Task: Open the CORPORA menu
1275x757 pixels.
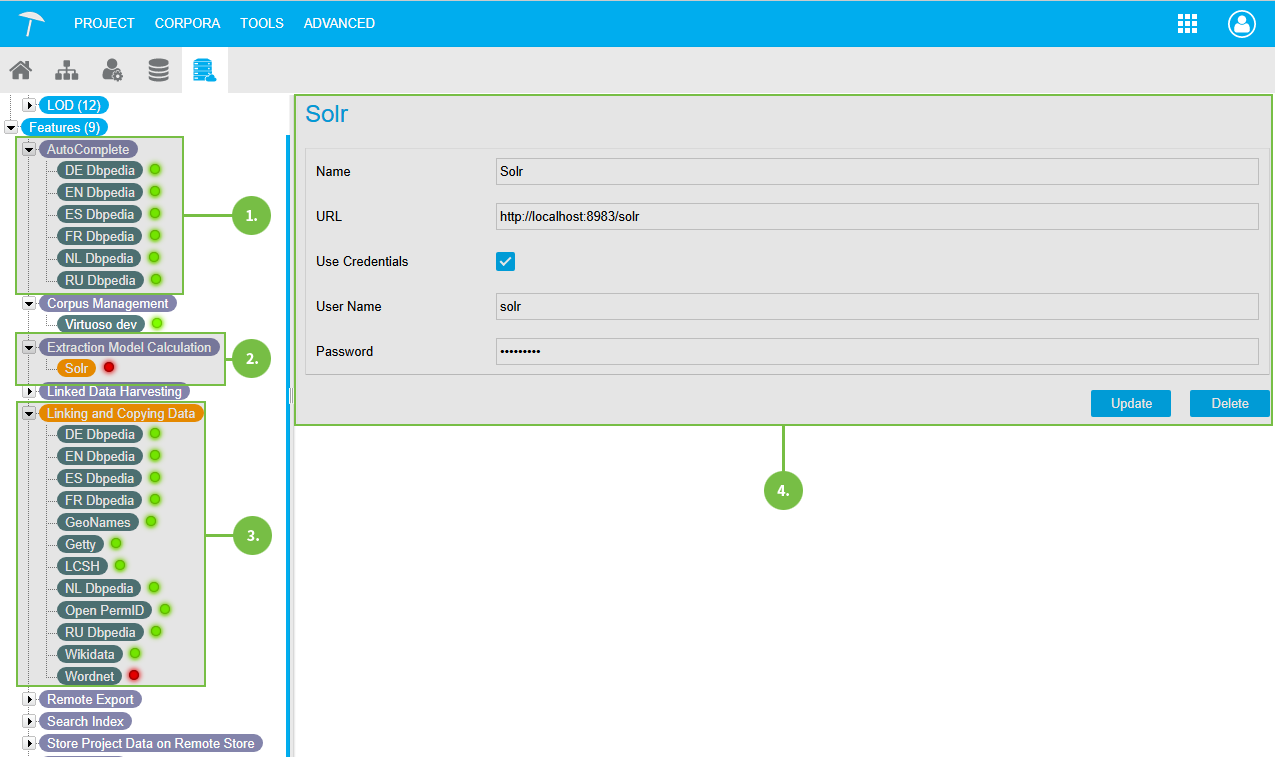Action: (187, 23)
